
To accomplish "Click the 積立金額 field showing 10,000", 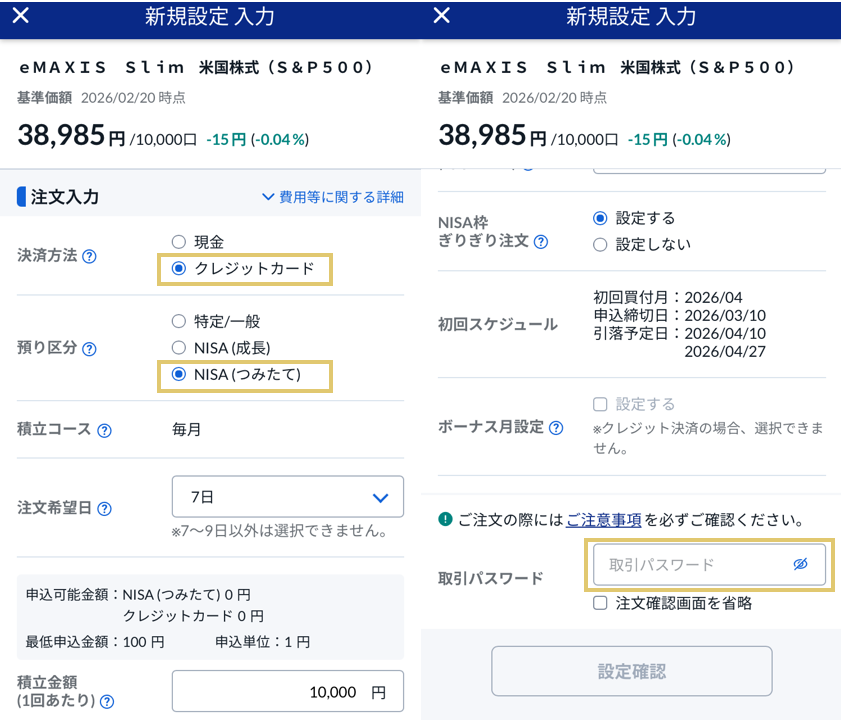I will click(x=288, y=692).
